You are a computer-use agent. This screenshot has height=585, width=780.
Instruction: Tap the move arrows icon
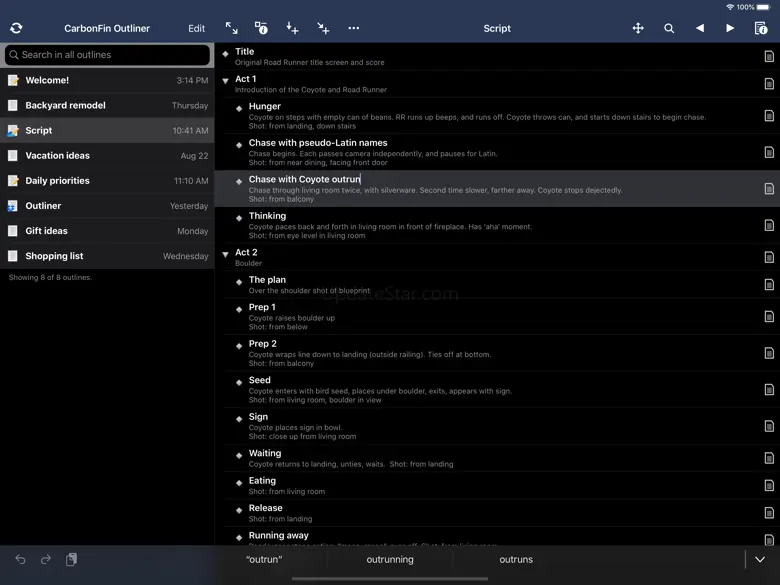coord(638,28)
